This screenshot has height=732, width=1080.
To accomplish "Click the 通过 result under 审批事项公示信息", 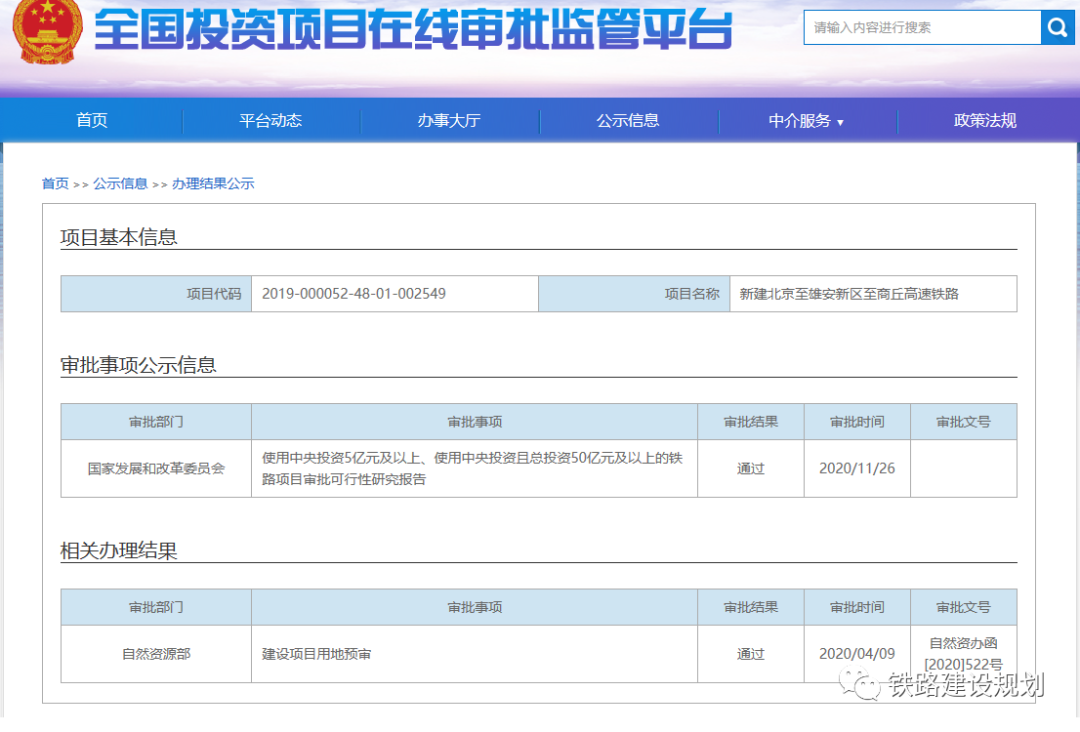I will click(x=750, y=467).
